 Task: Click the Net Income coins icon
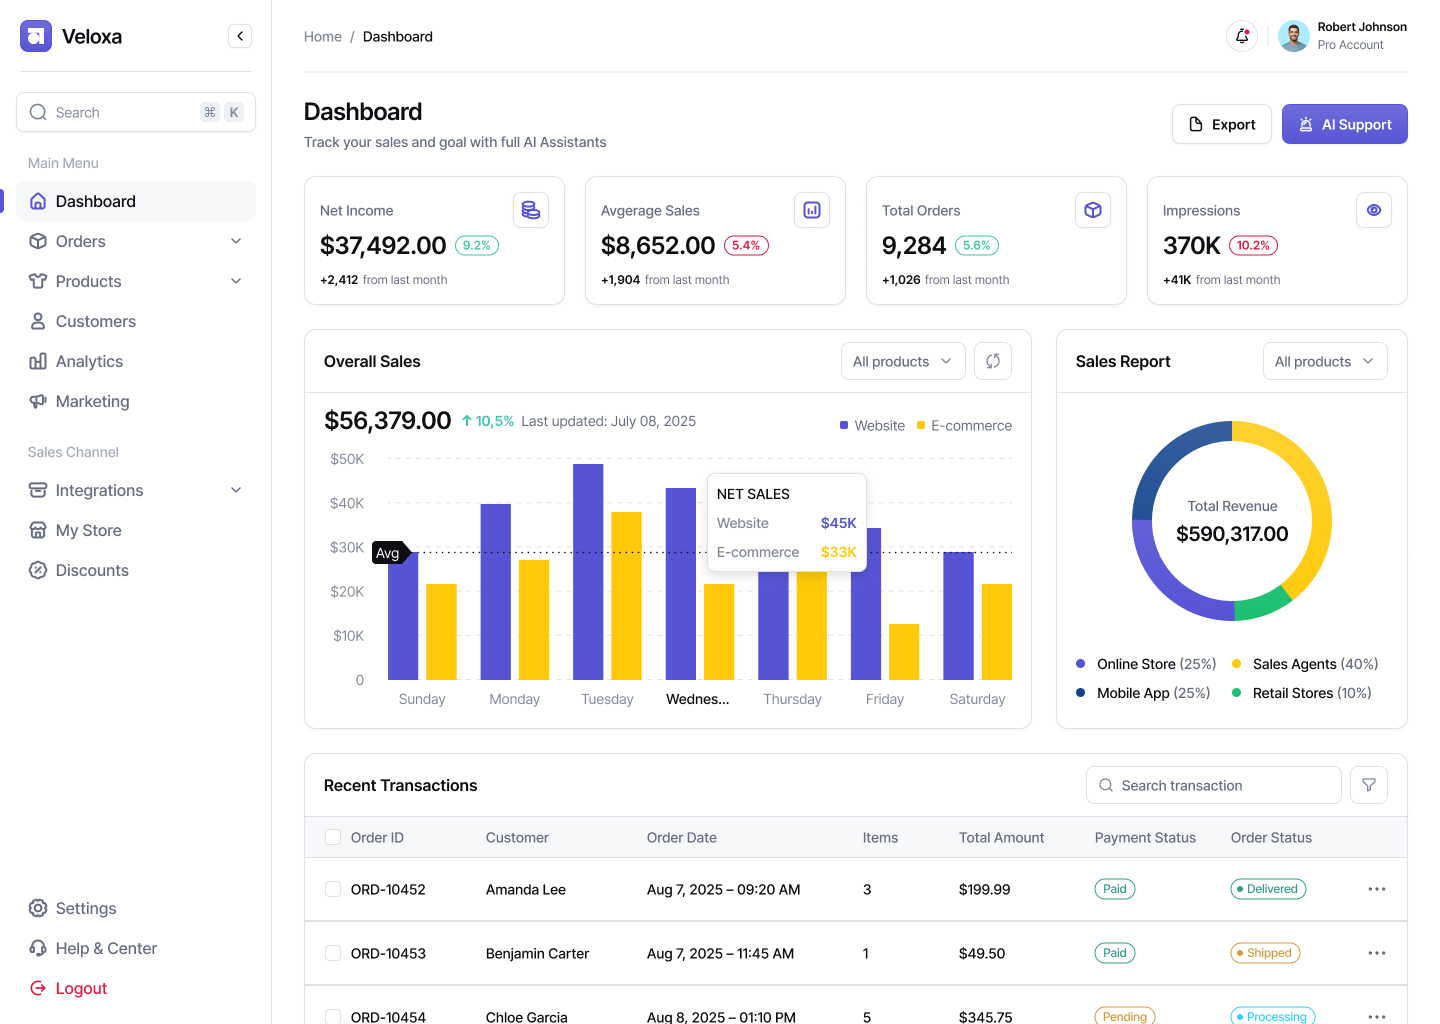531,210
